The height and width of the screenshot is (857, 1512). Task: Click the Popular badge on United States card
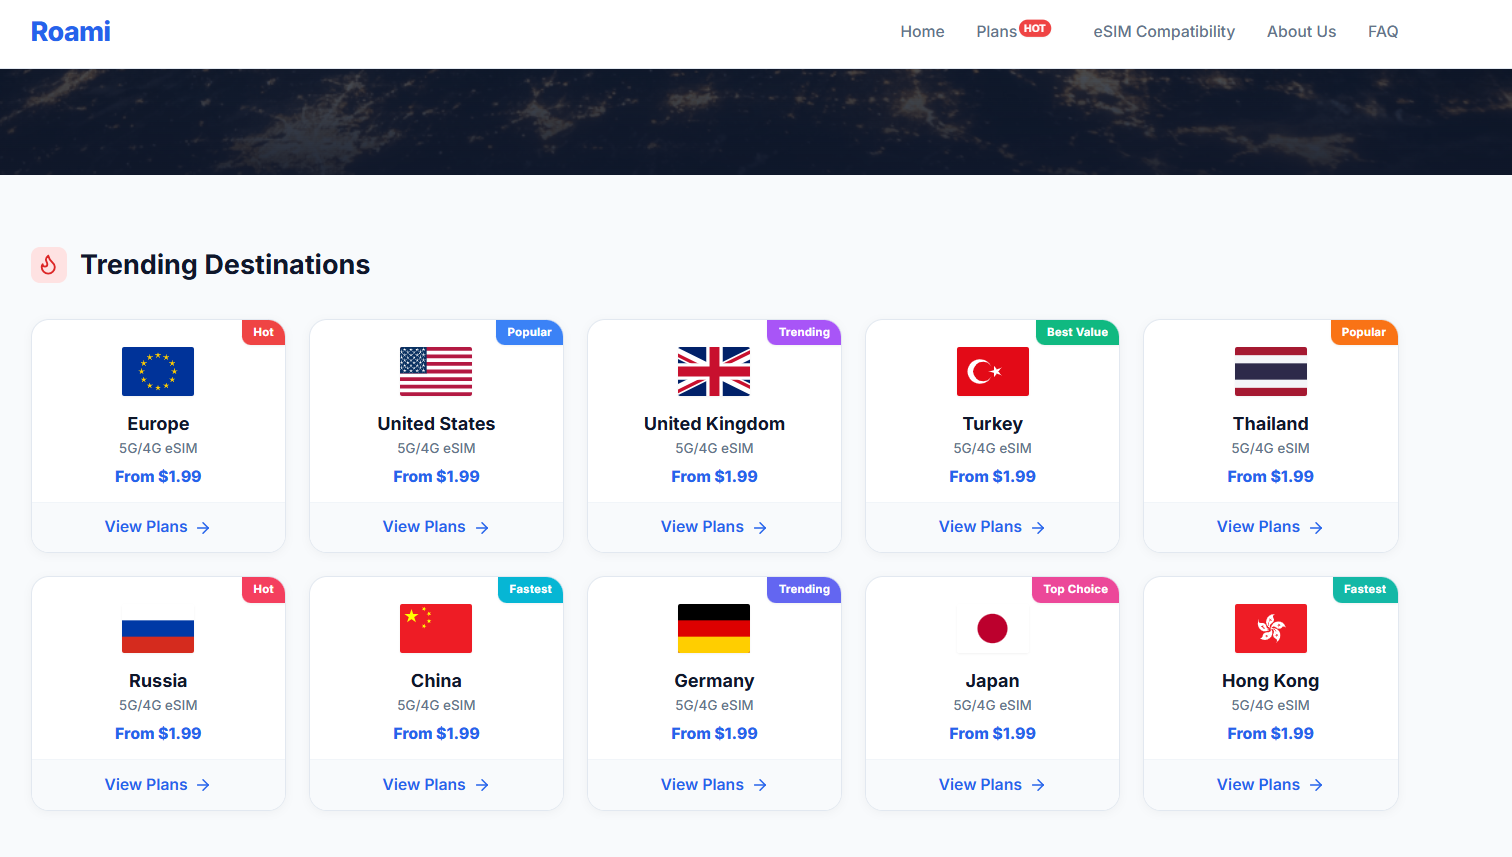[529, 332]
